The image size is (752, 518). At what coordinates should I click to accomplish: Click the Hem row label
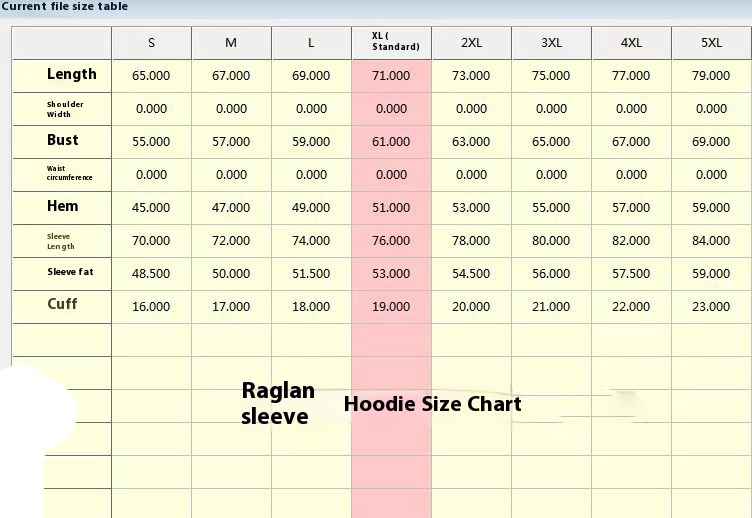62,206
